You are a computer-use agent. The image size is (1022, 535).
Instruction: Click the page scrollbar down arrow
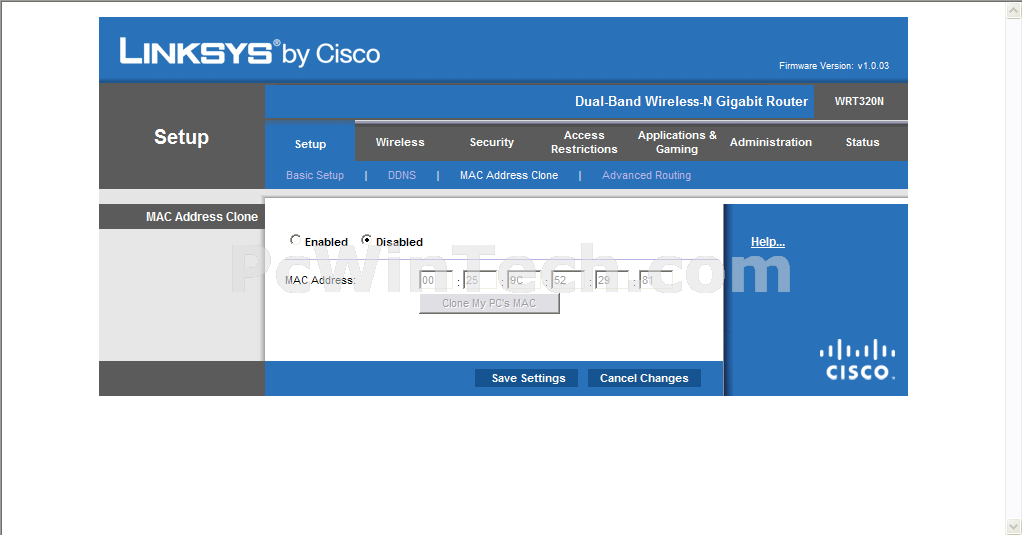1014,526
